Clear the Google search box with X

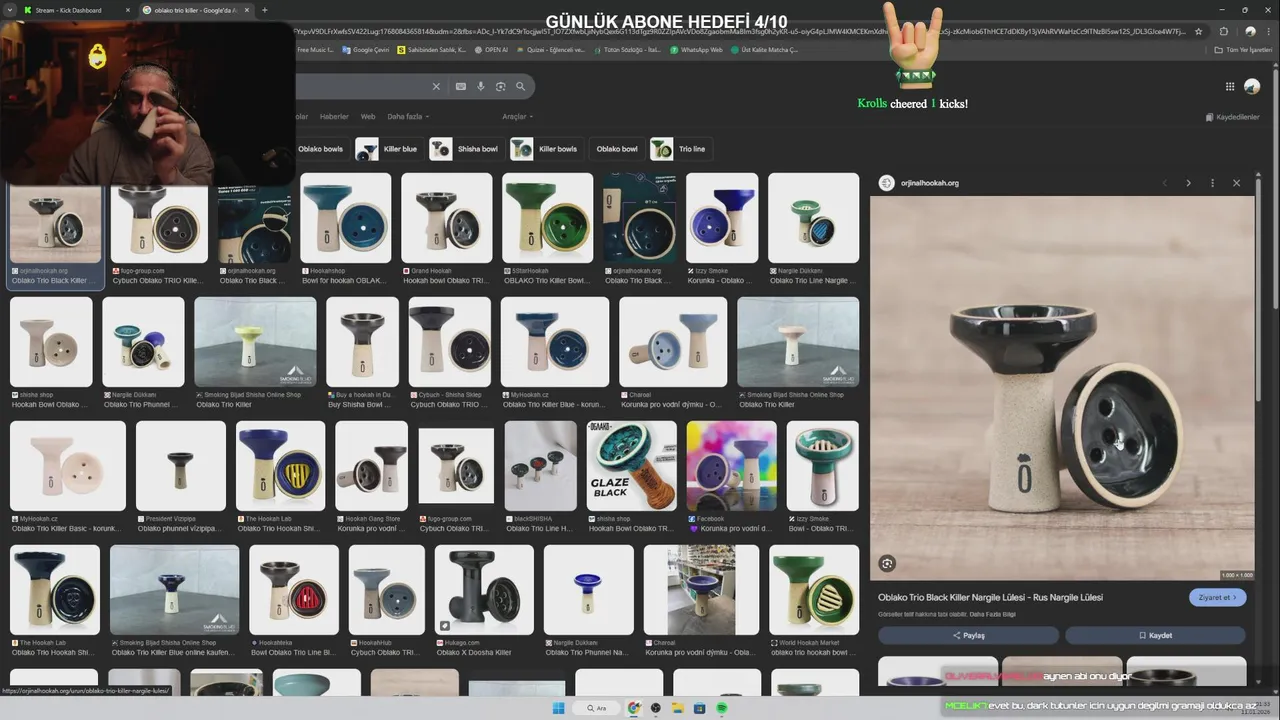pyautogui.click(x=436, y=87)
